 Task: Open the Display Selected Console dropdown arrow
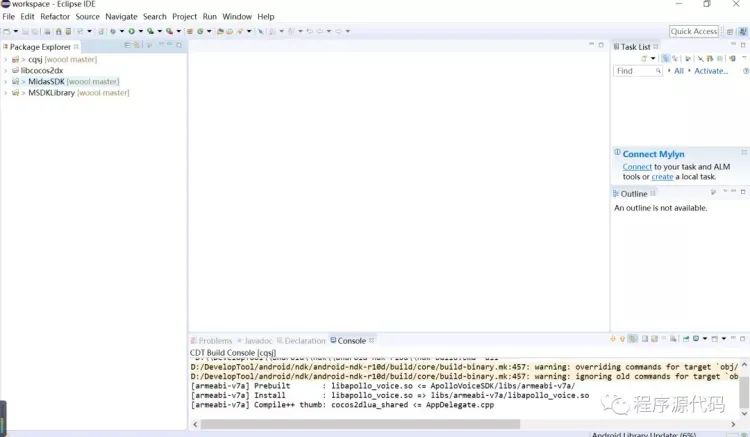click(705, 339)
